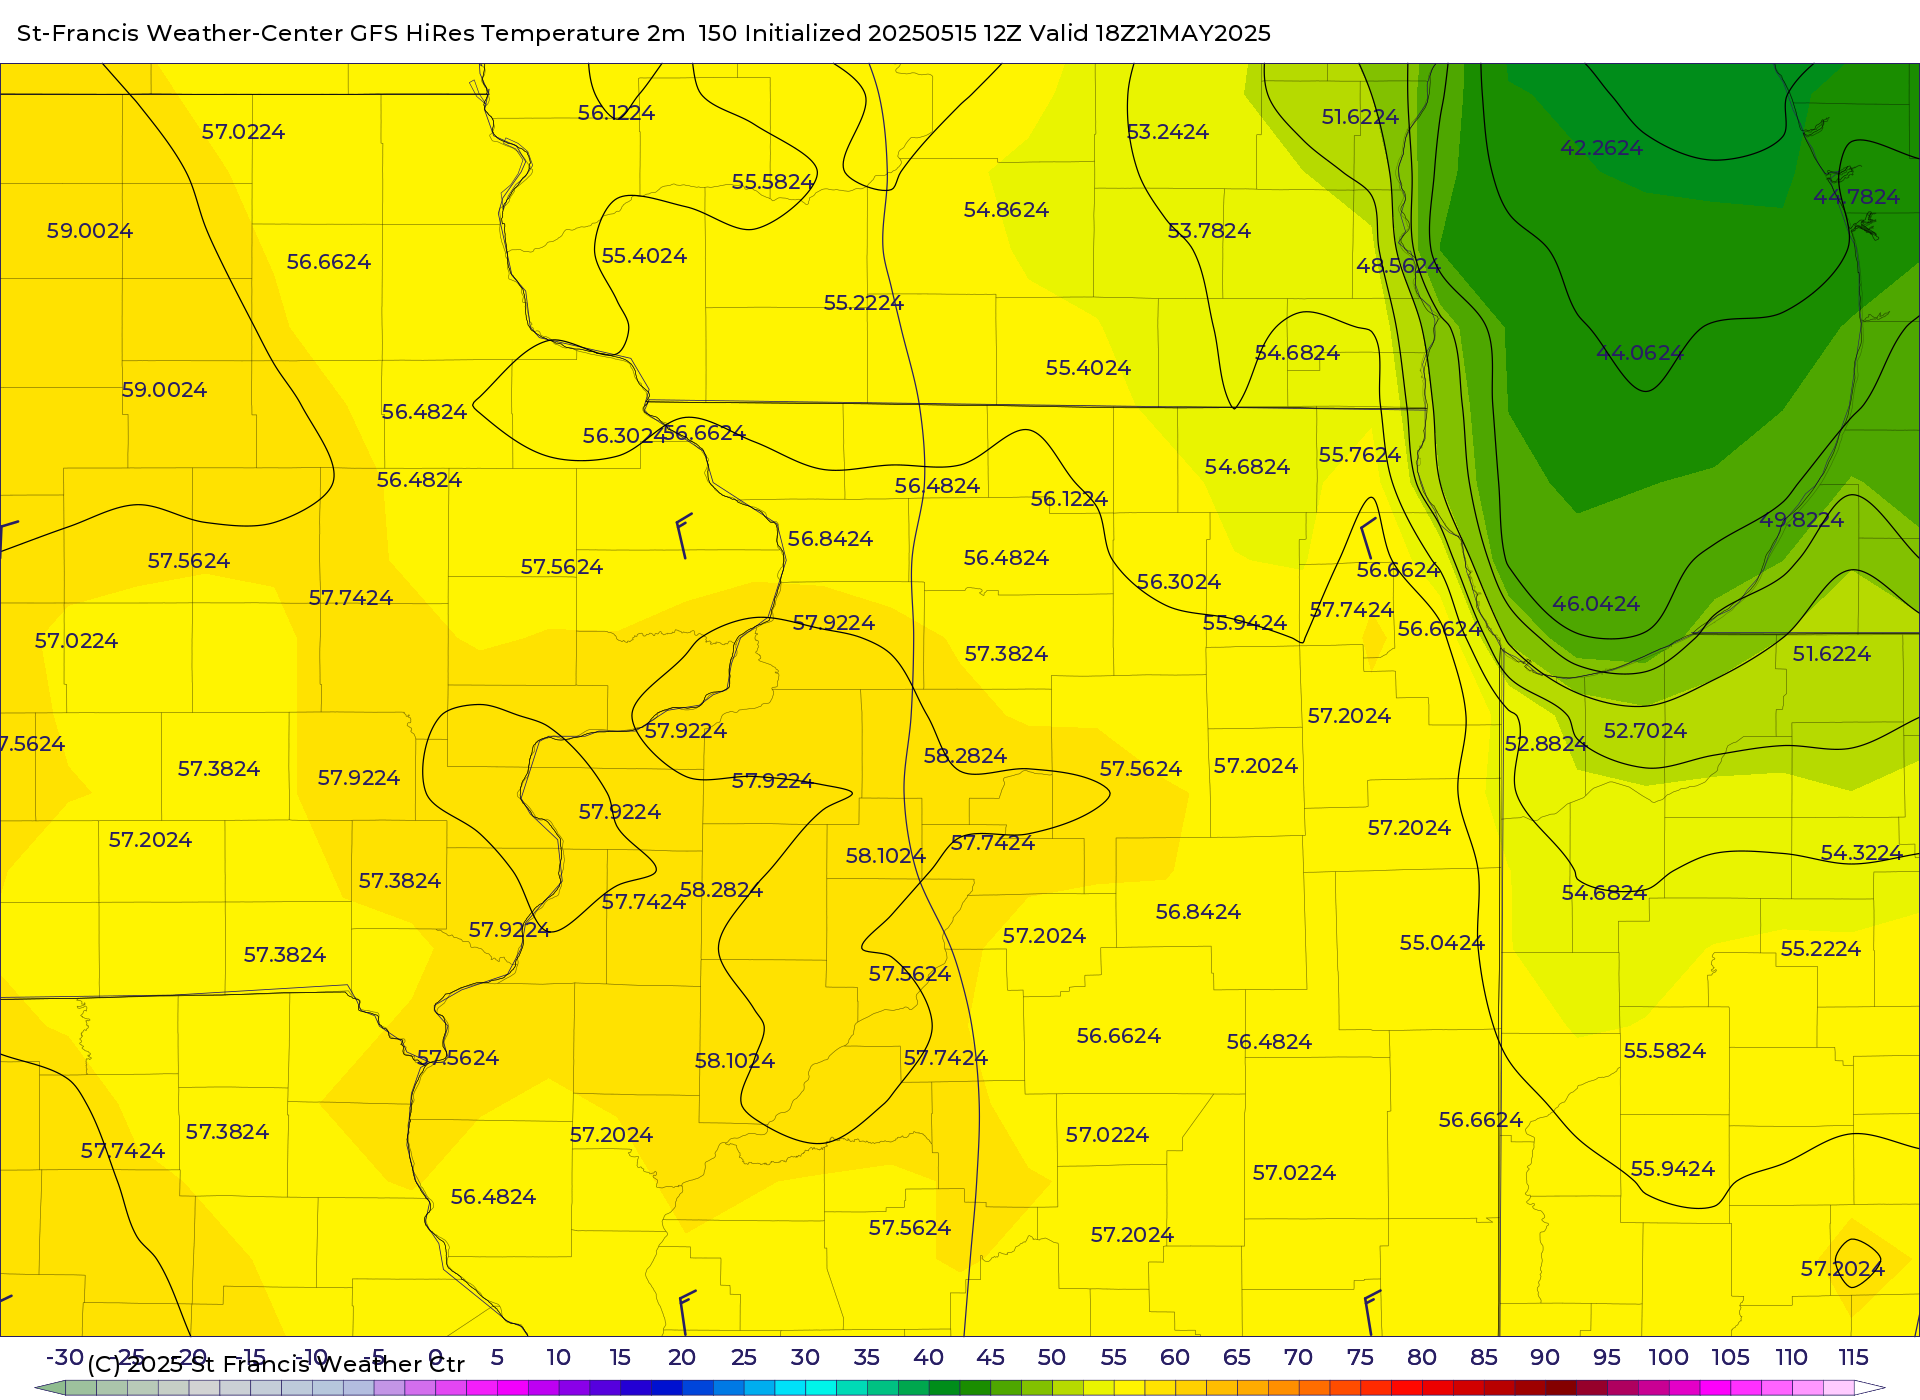Viewport: 1920px width, 1400px height.
Task: Click the 42.2624 temperature value
Action: point(1601,148)
